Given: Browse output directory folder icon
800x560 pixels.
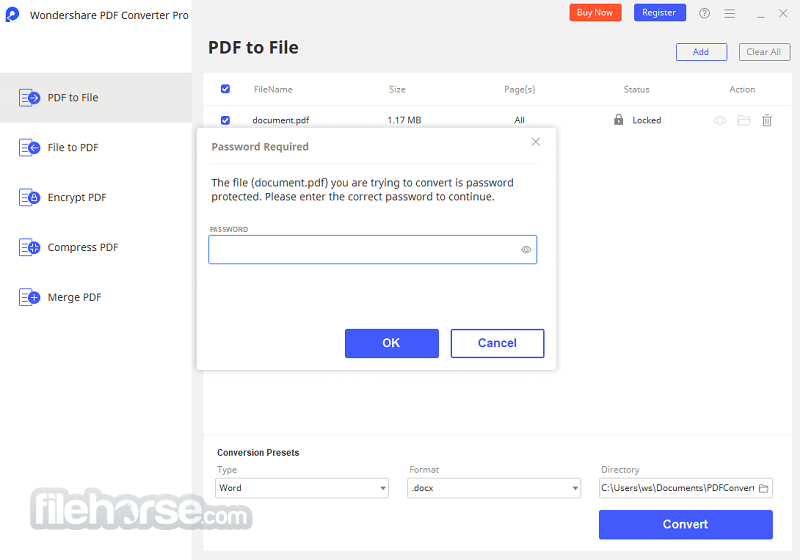Looking at the screenshot, I should tap(764, 488).
